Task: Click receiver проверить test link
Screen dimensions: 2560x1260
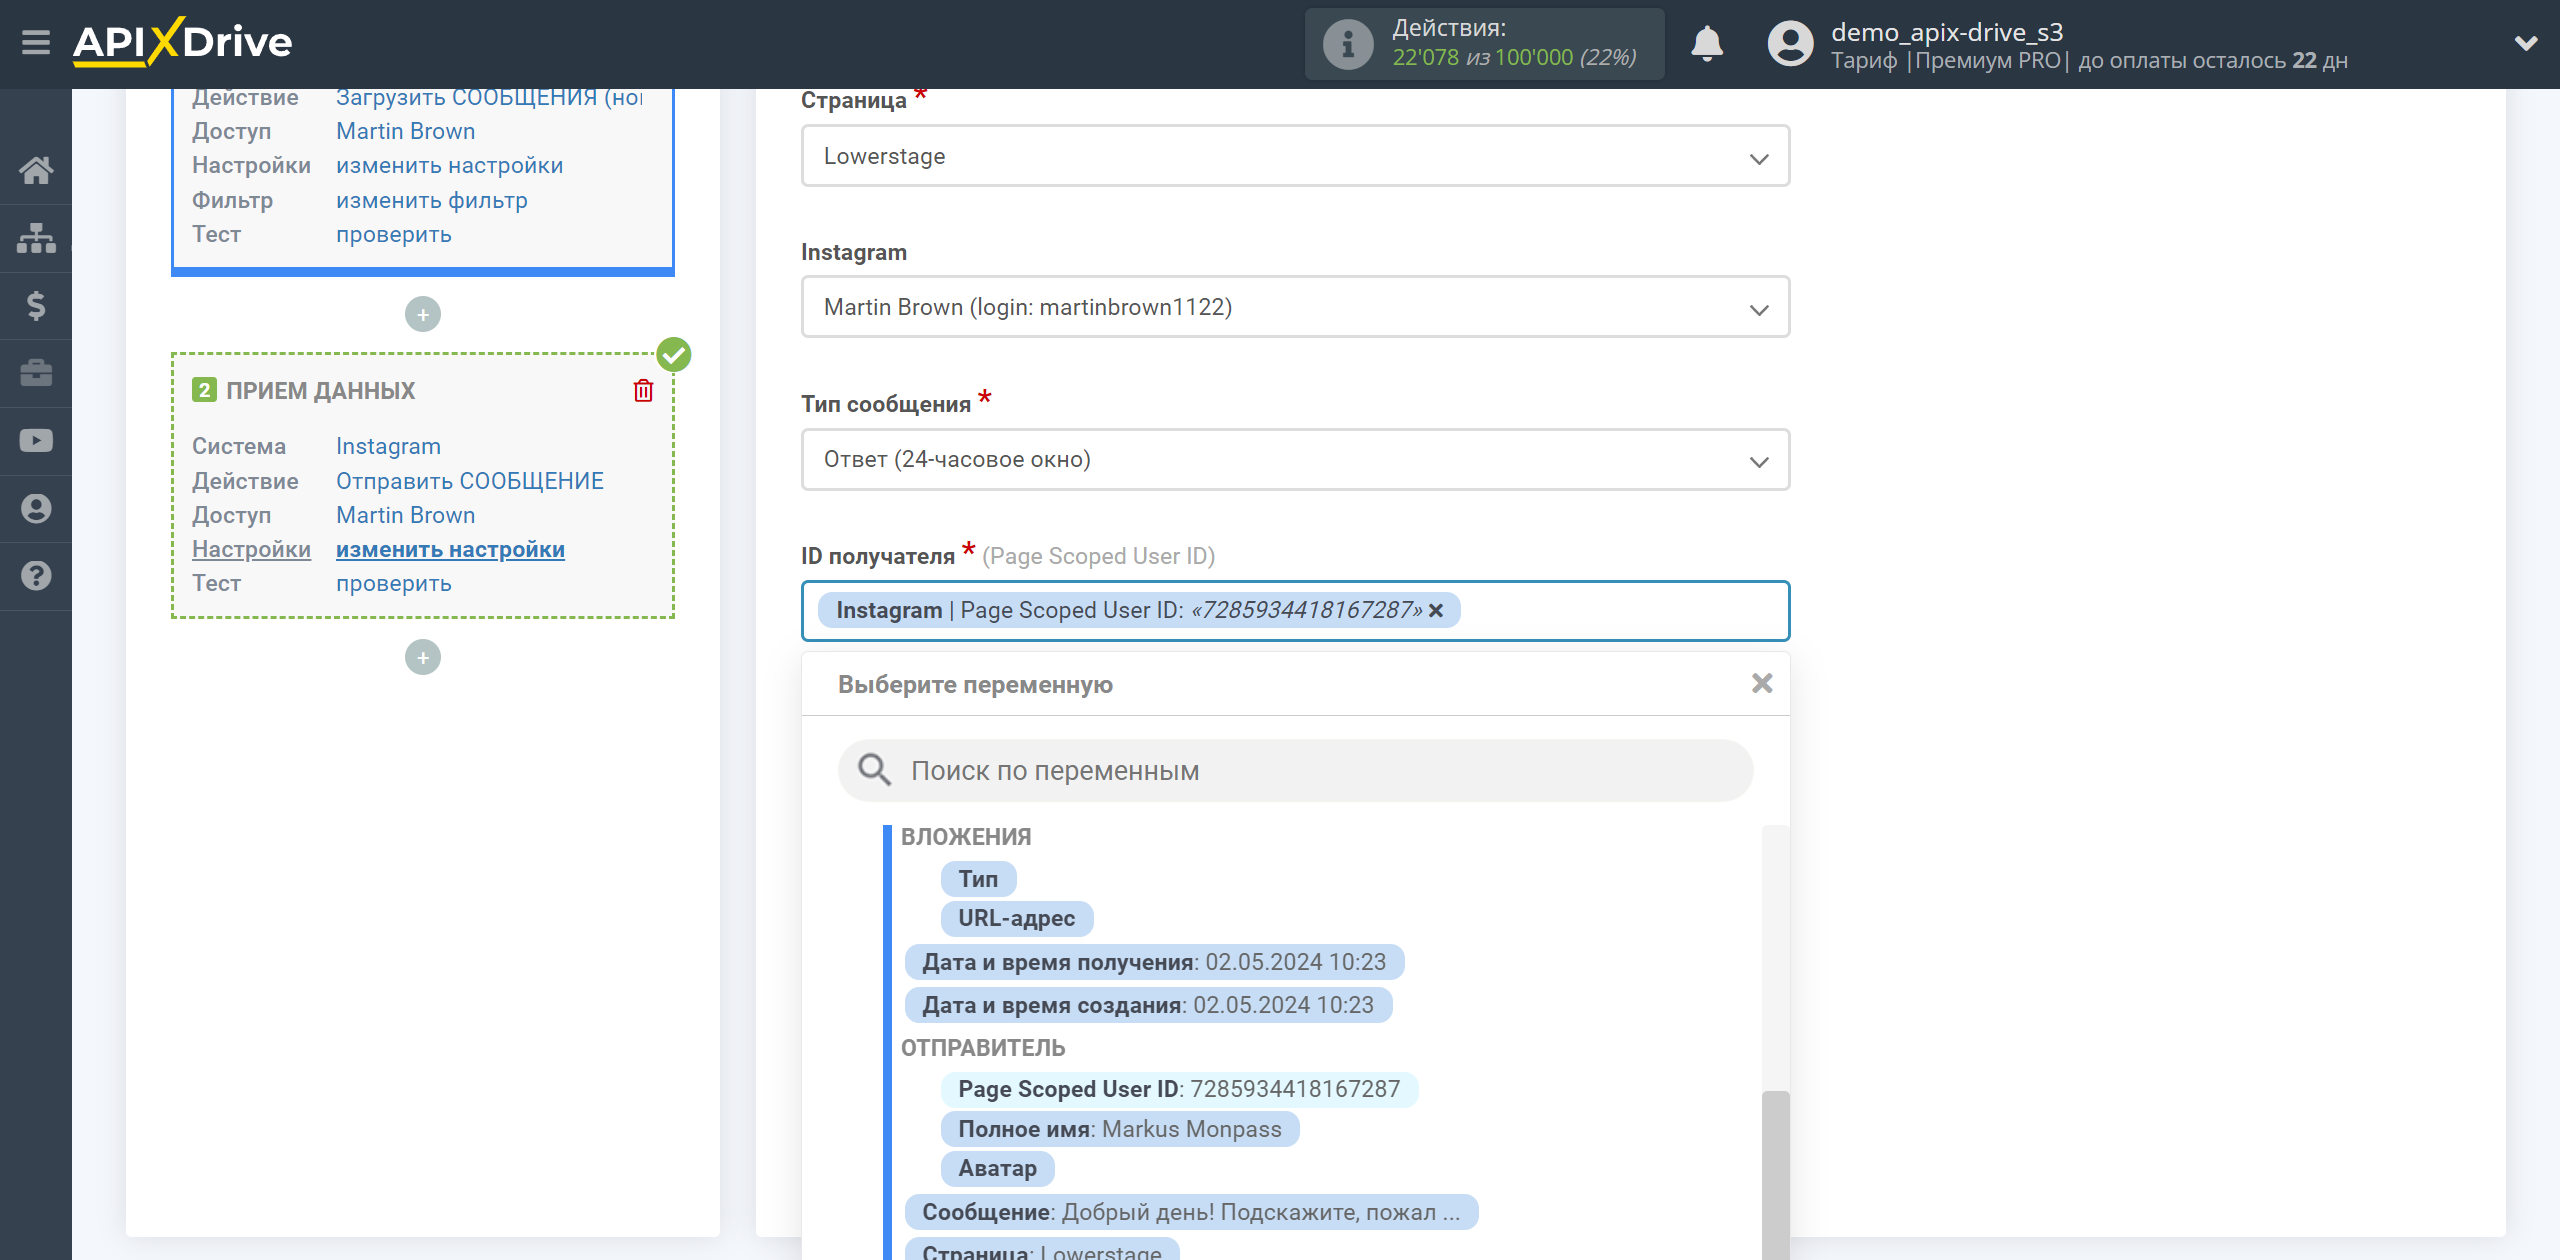Action: coord(393,583)
